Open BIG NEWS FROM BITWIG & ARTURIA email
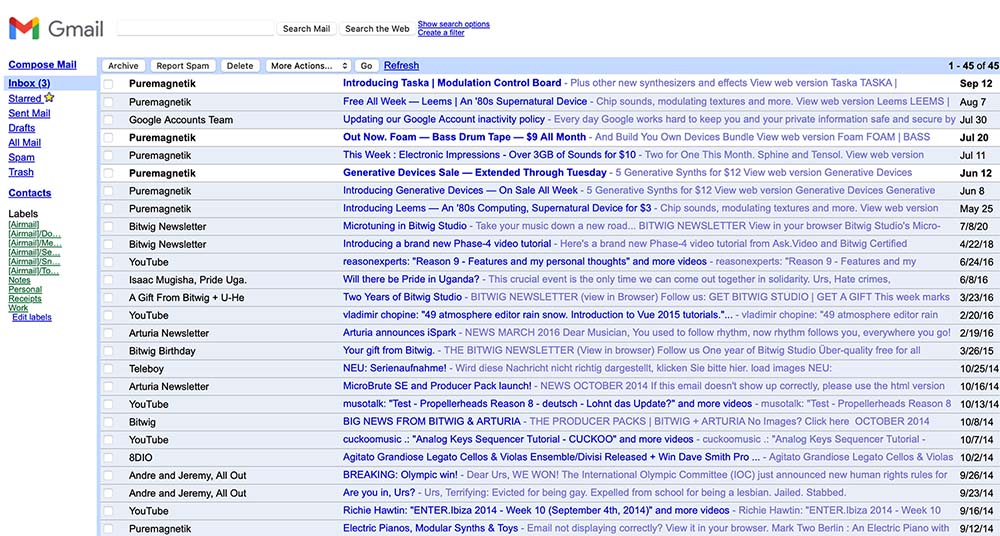1000x536 pixels. [432, 422]
